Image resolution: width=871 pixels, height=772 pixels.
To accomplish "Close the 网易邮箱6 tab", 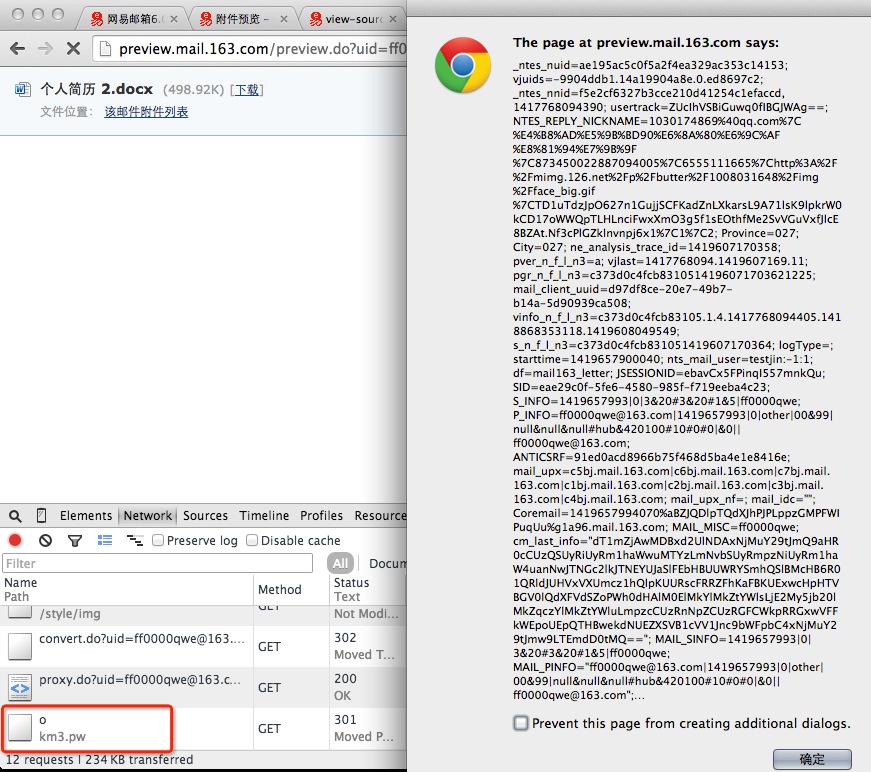I will point(174,19).
